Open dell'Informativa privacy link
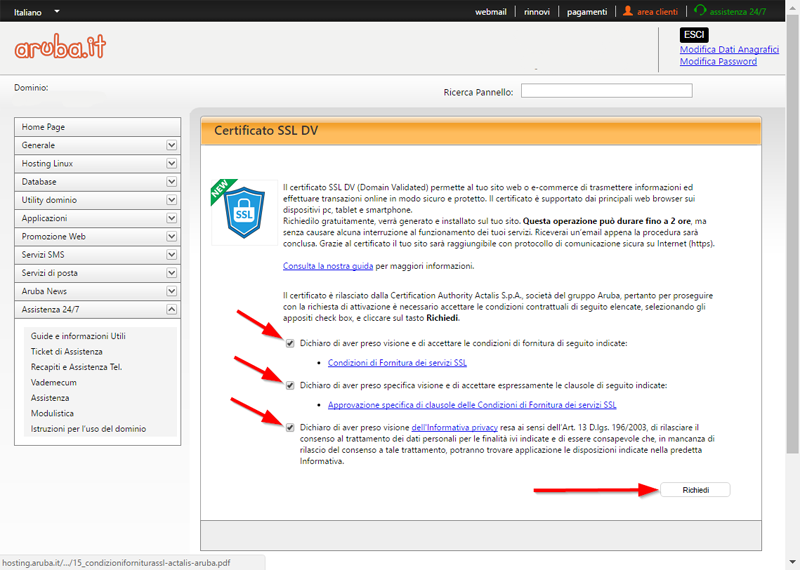Screen dimensions: 800x570 click(x=455, y=428)
